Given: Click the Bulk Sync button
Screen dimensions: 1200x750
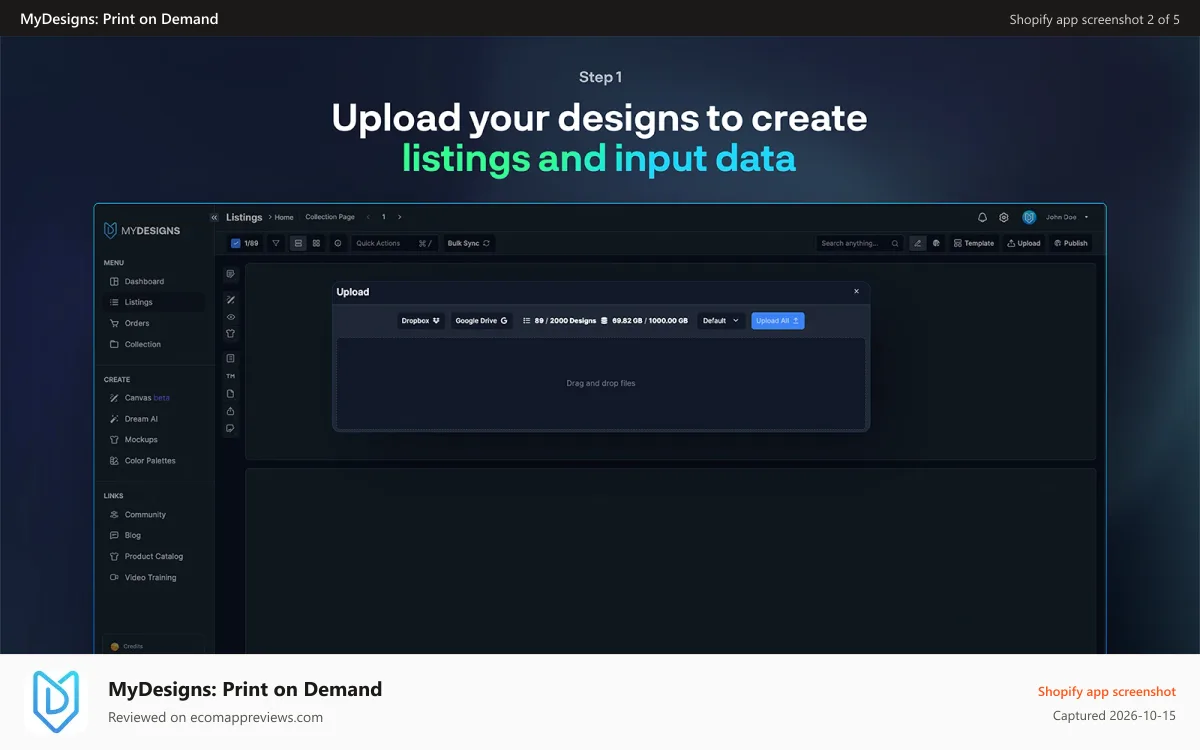Looking at the screenshot, I should pos(469,243).
